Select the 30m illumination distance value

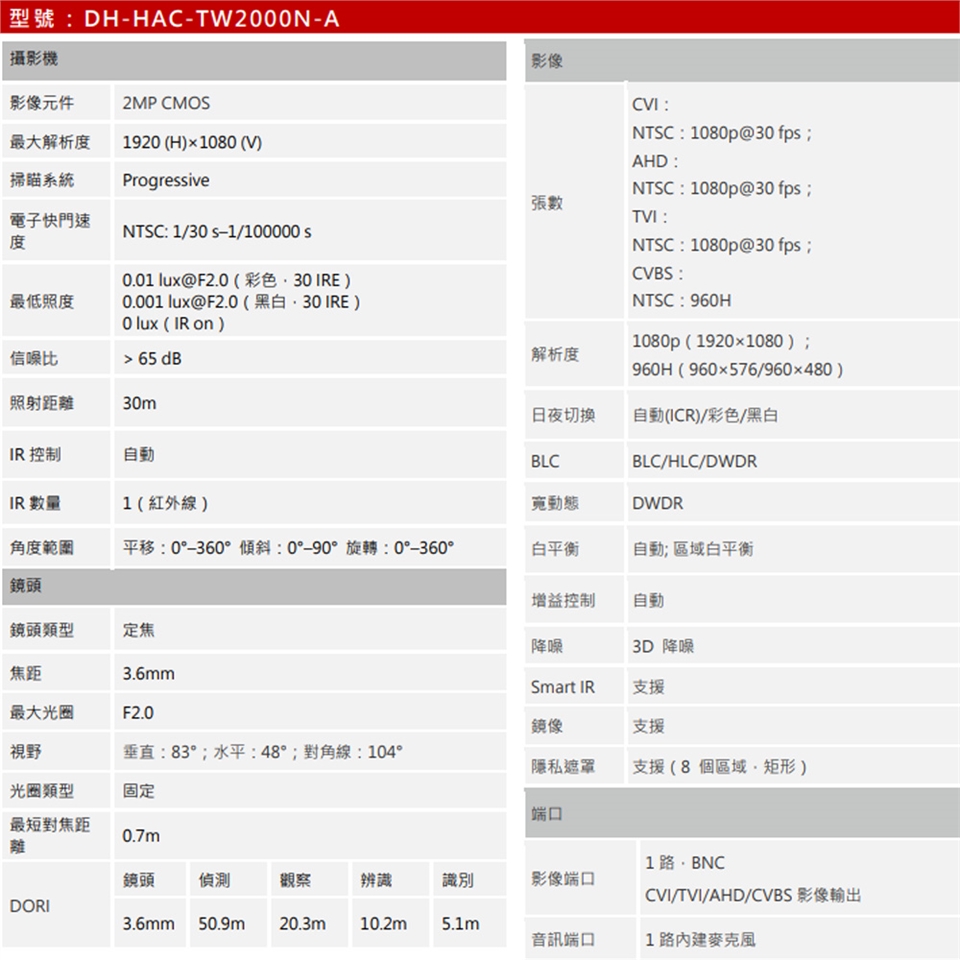click(x=139, y=404)
